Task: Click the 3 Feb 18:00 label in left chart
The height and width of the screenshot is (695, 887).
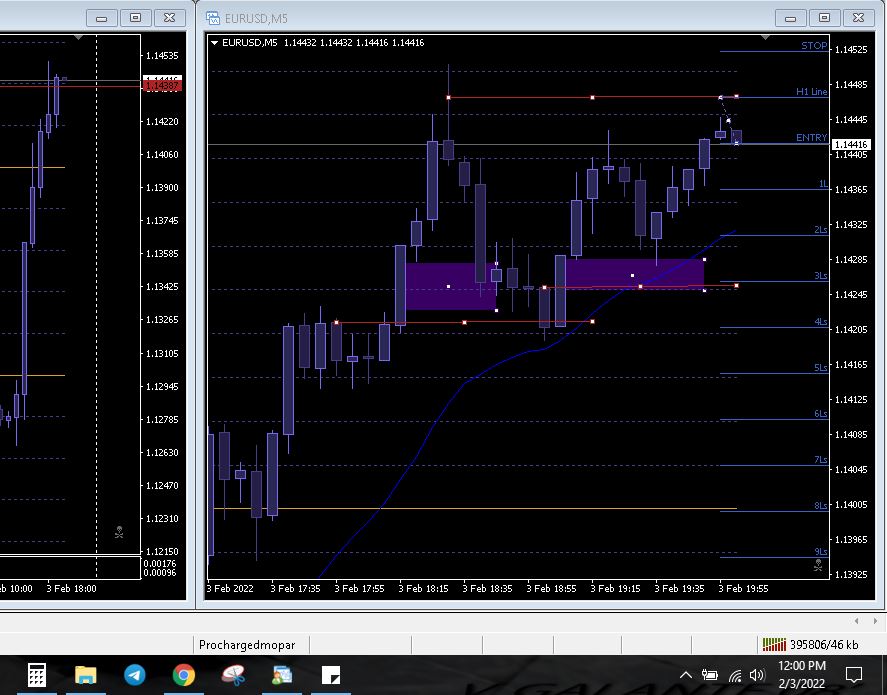Action: point(71,588)
